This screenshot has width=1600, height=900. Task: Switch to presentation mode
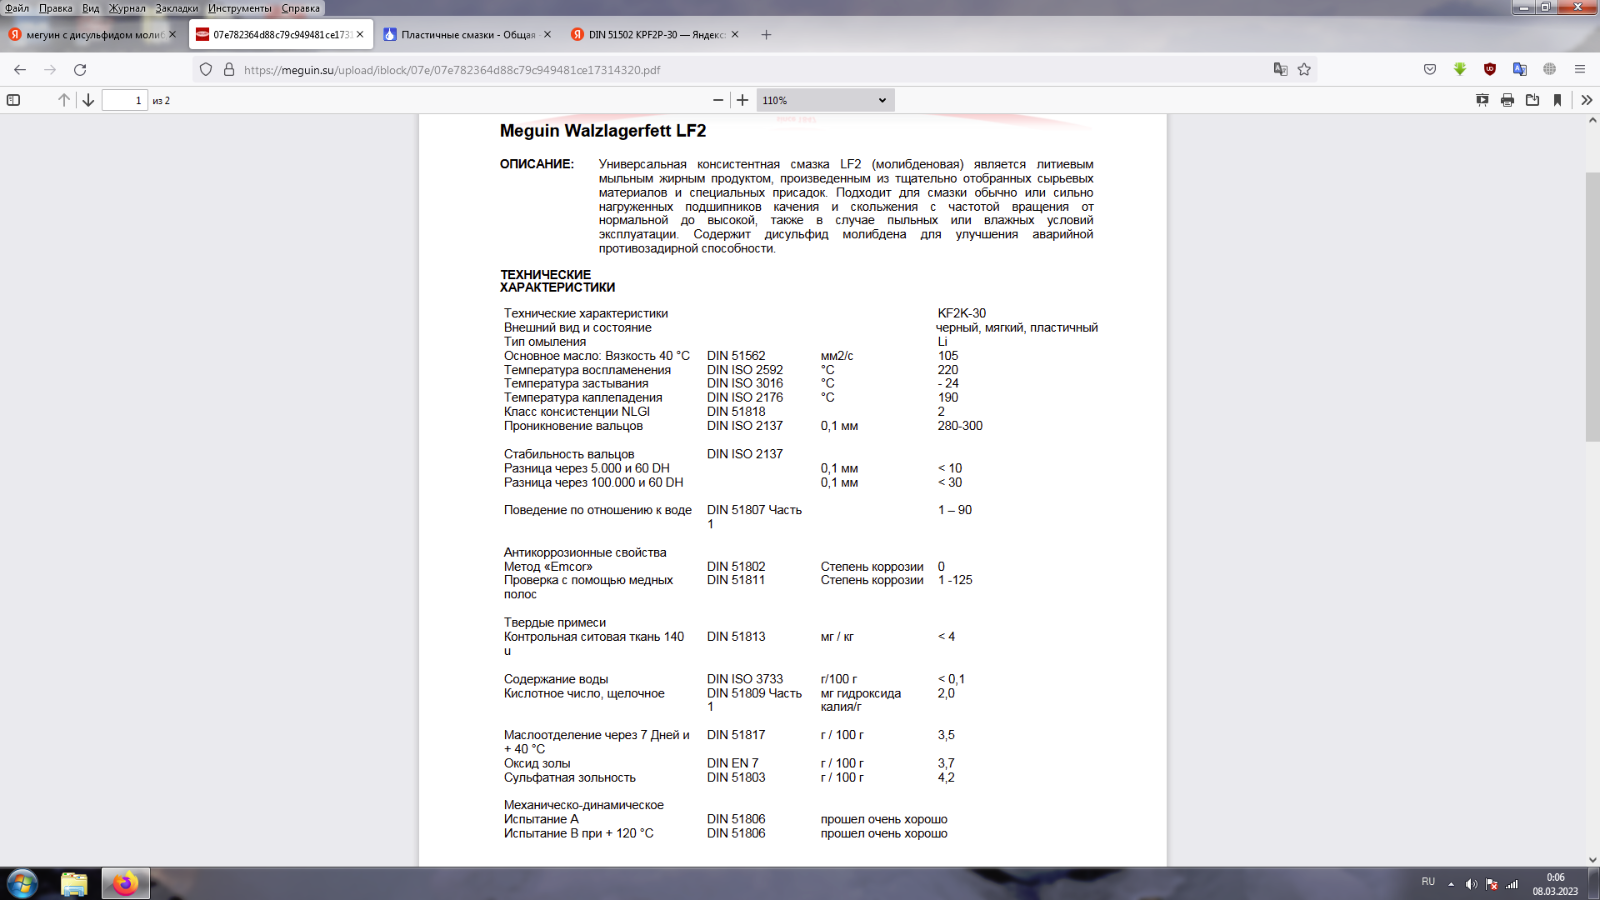(1482, 100)
